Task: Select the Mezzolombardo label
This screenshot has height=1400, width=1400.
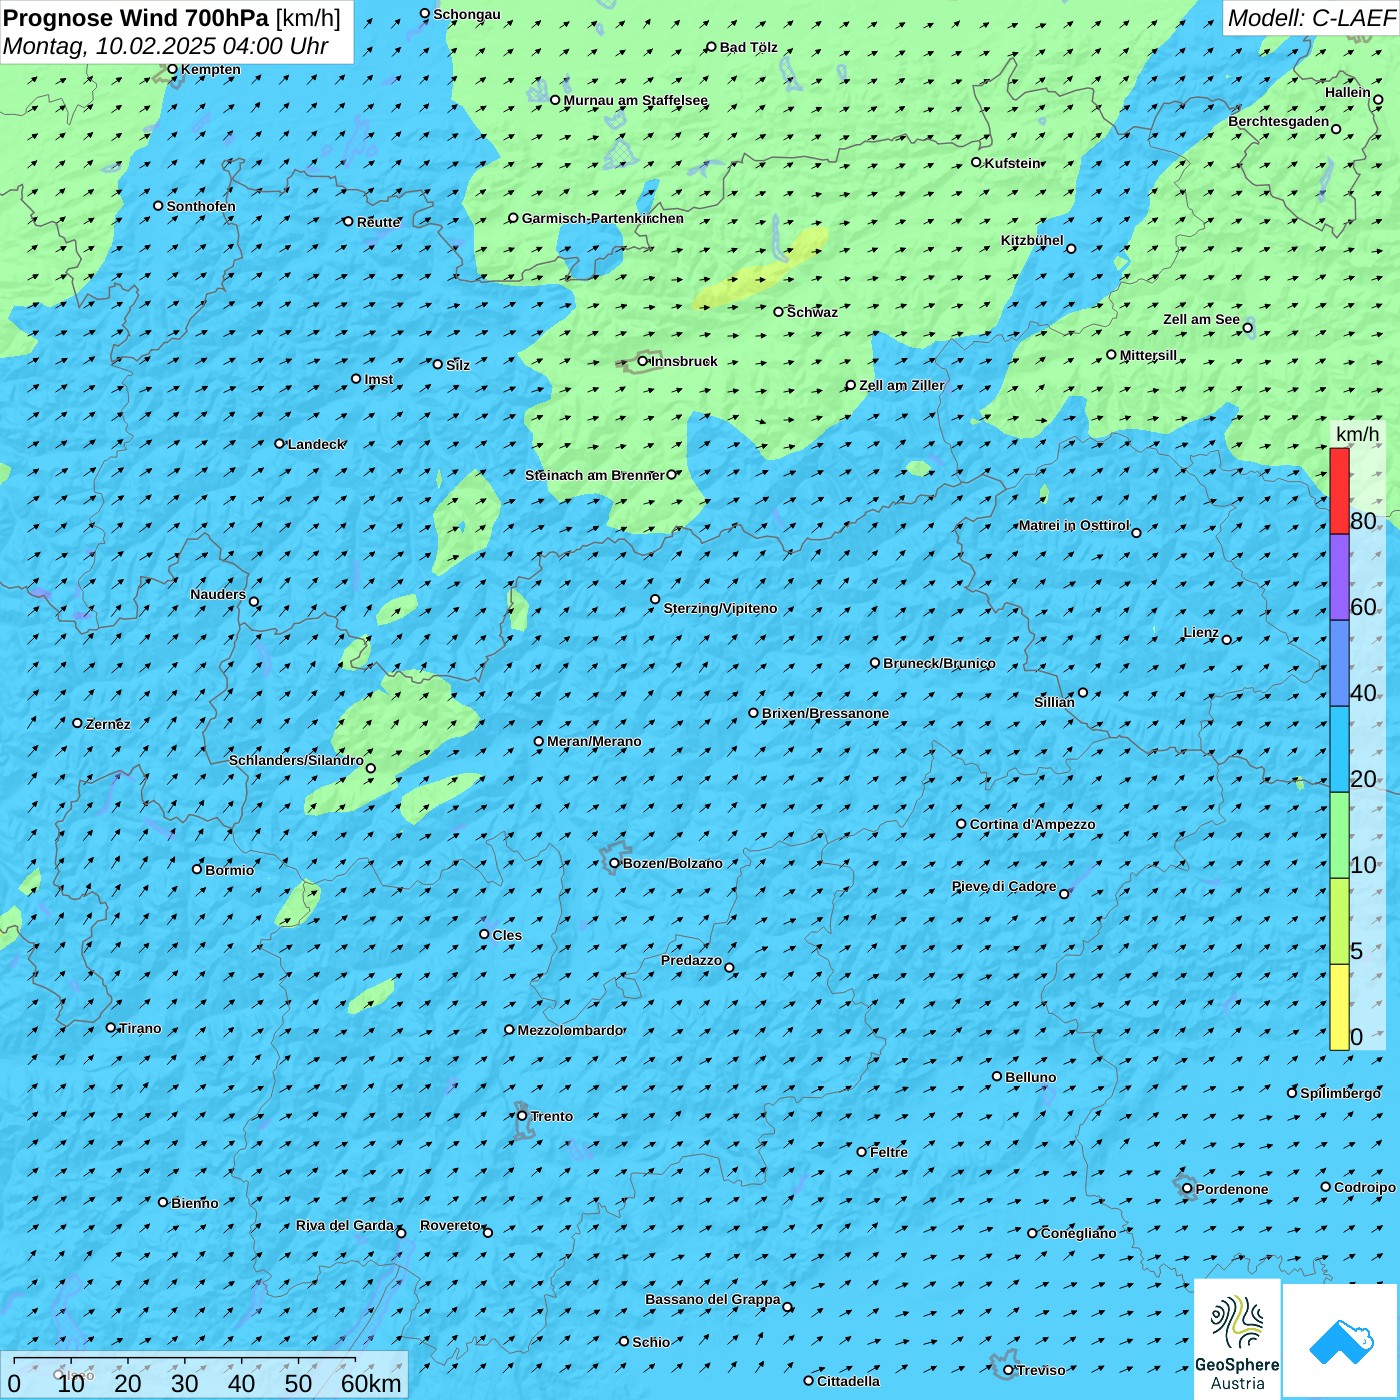Action: pyautogui.click(x=570, y=1030)
